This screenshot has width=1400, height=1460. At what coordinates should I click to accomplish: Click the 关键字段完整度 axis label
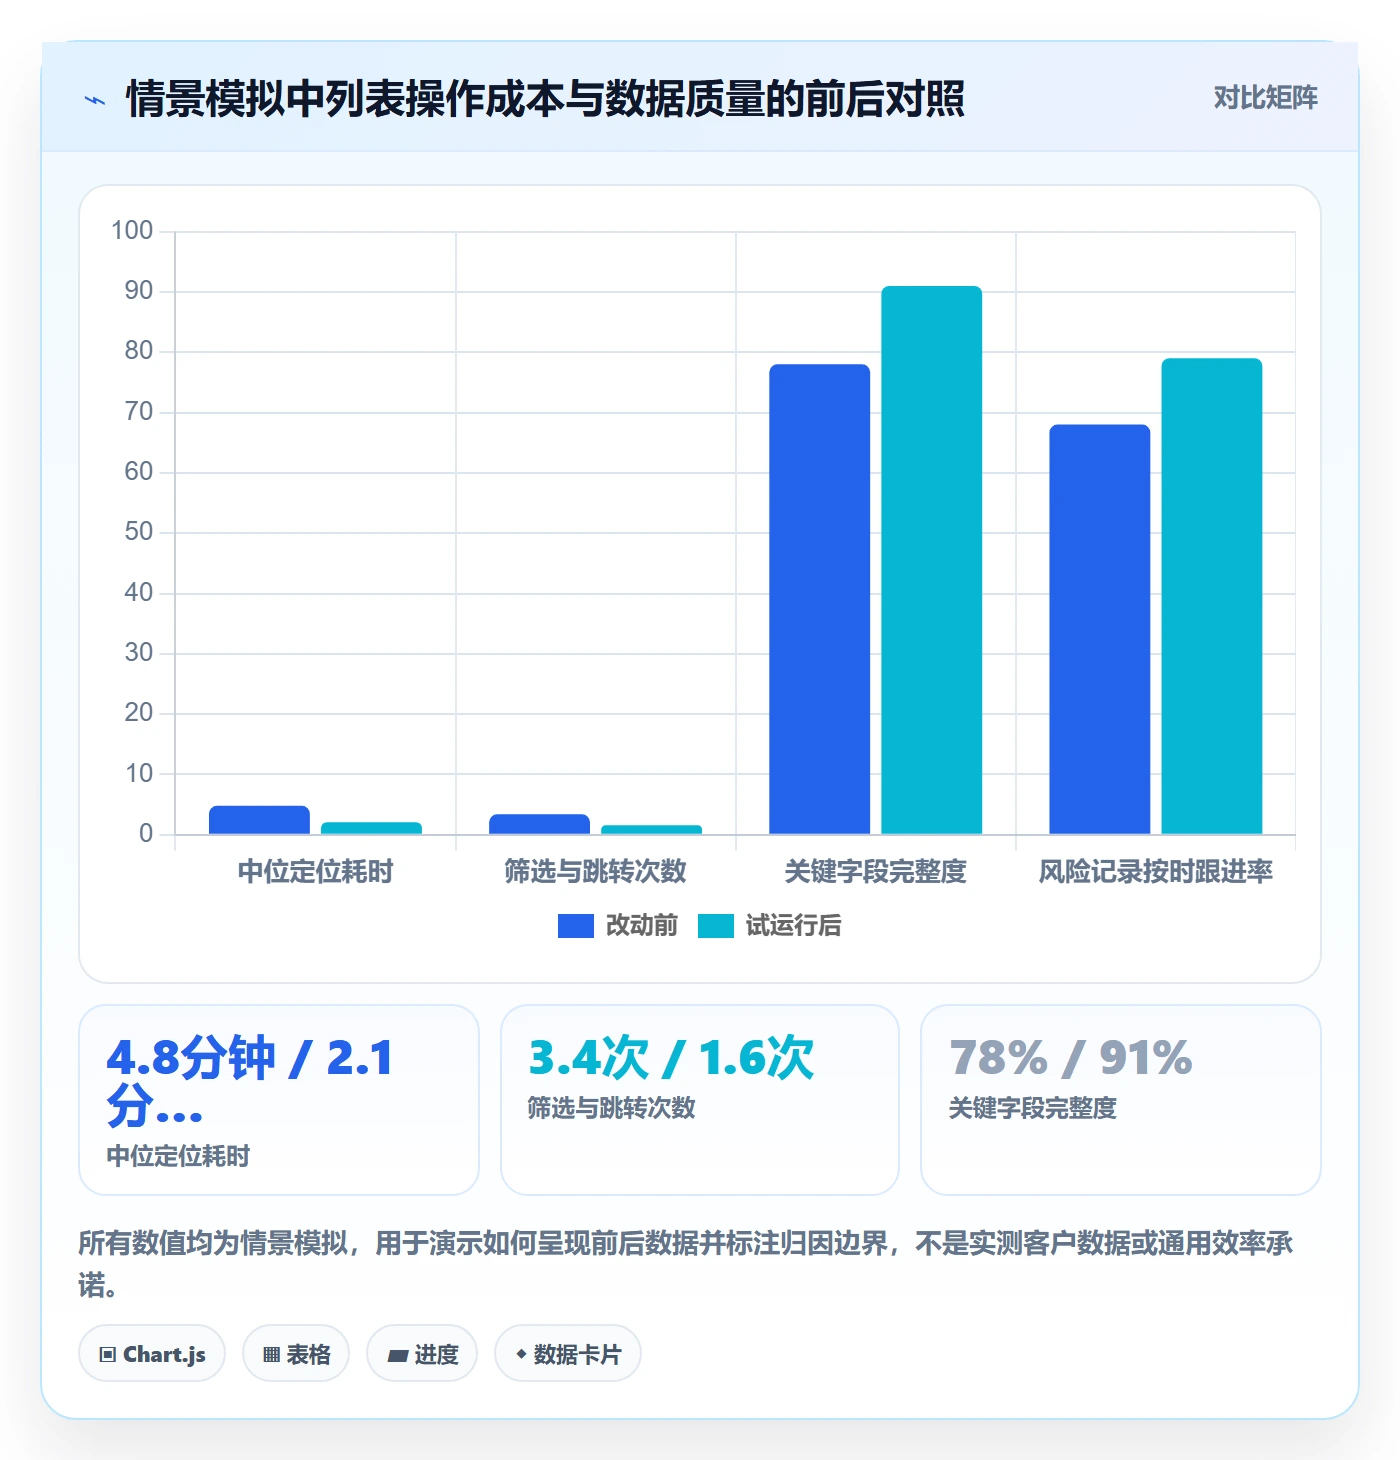click(876, 872)
